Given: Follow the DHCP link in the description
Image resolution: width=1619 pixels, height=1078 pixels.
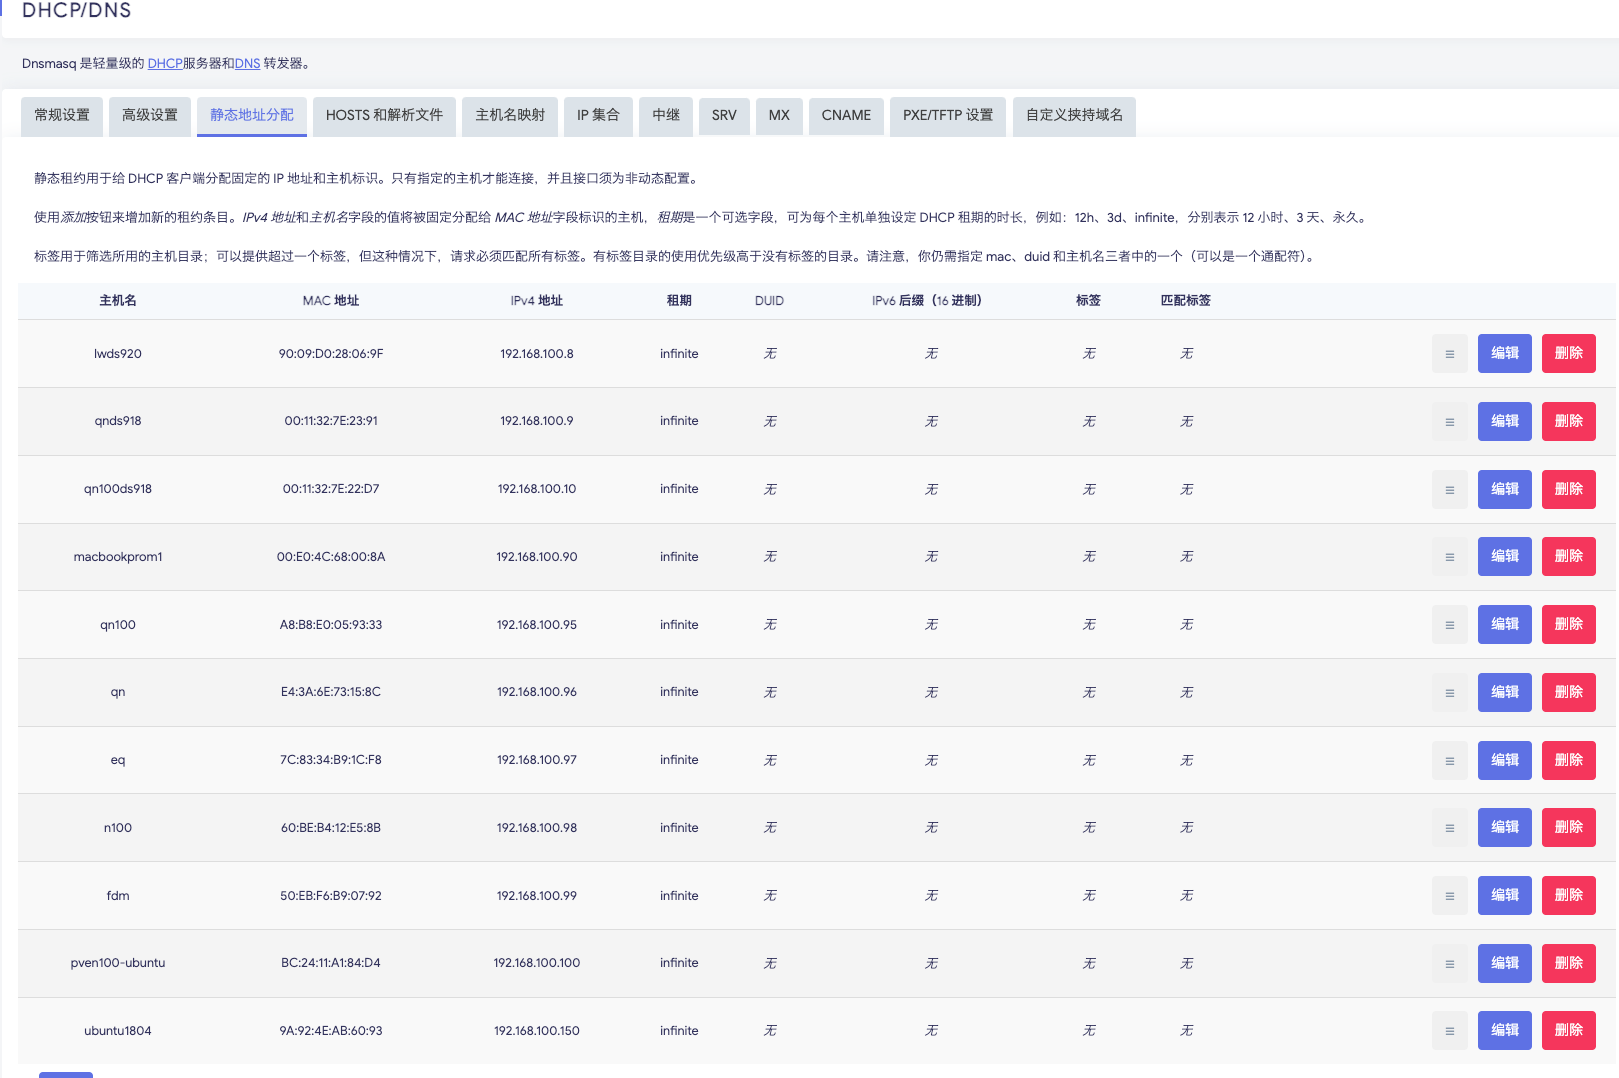Looking at the screenshot, I should 165,64.
